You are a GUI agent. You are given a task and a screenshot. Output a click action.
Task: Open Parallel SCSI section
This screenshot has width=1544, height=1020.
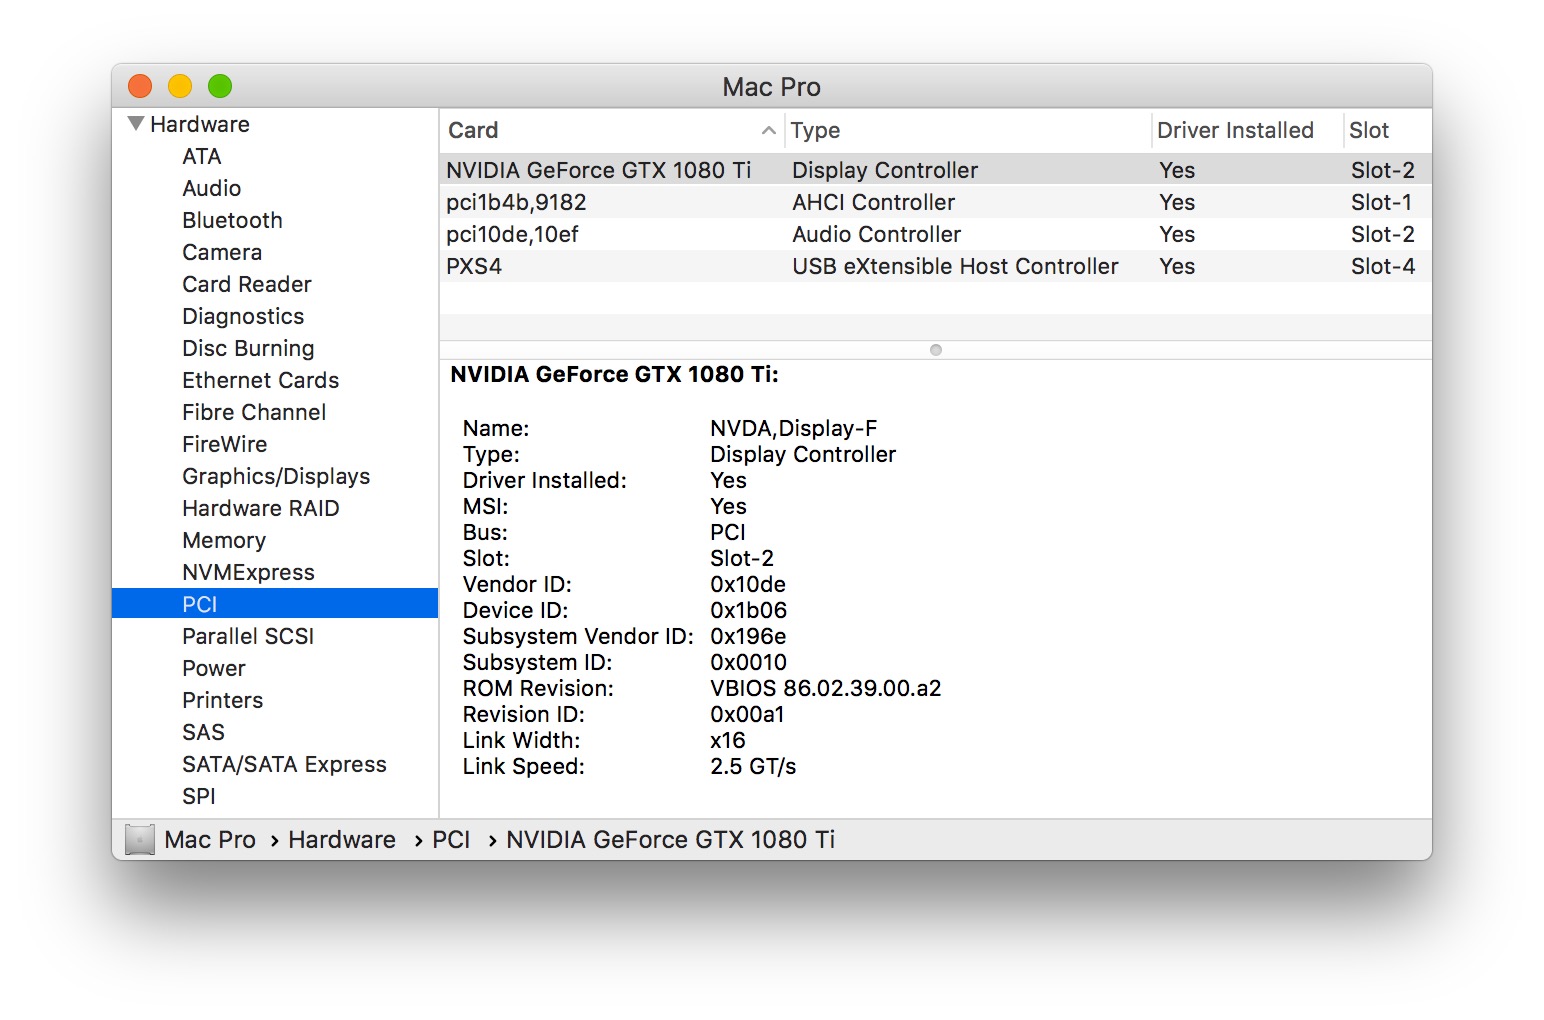[248, 636]
